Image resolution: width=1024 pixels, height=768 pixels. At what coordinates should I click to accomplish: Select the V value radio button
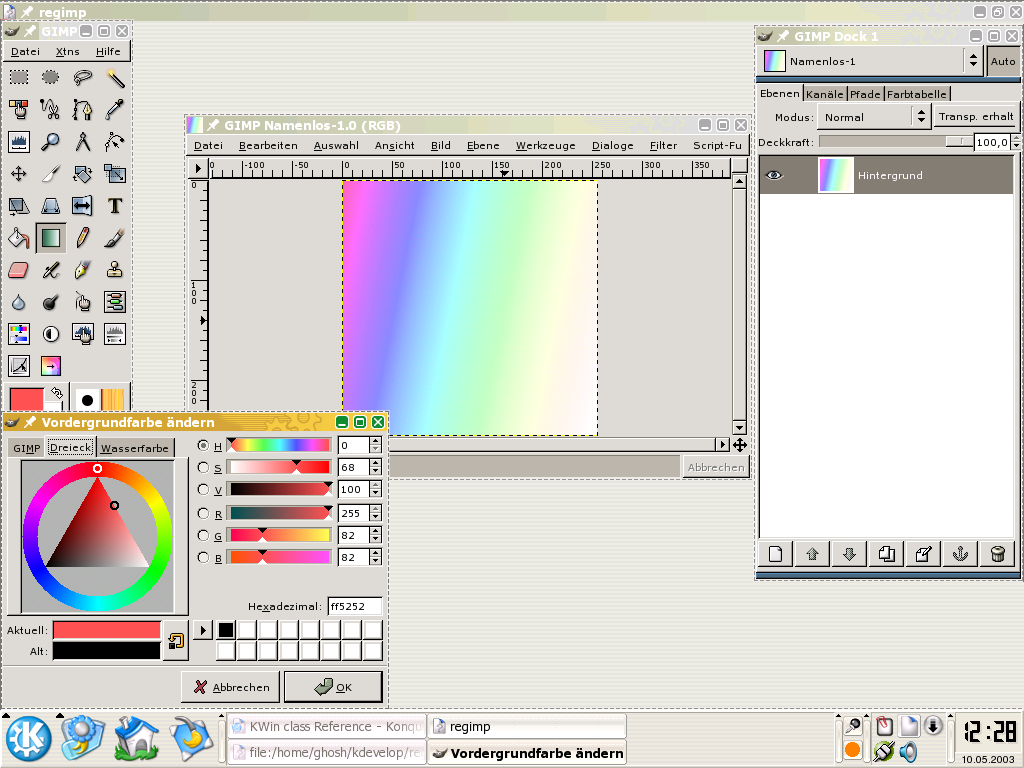[203, 489]
